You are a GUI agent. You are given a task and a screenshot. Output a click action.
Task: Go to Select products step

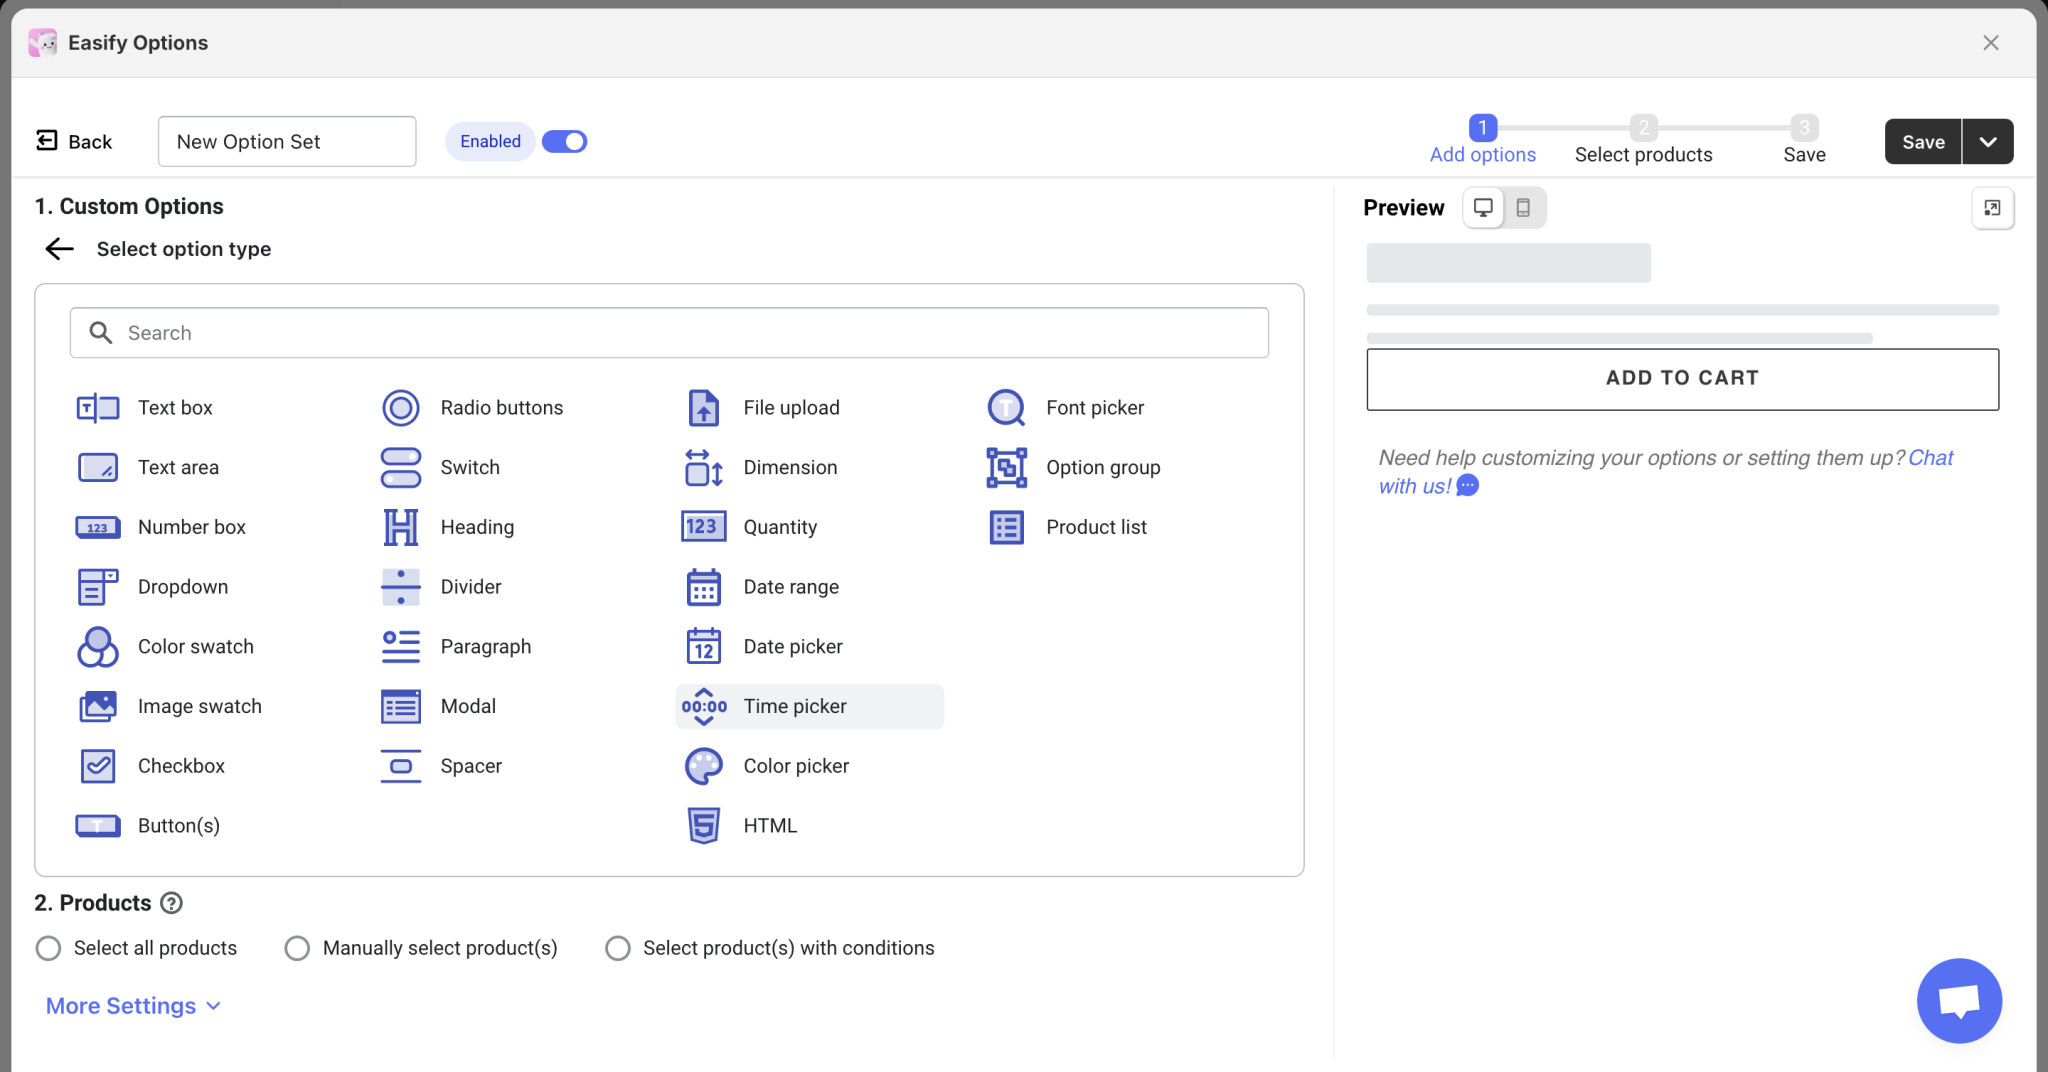coord(1644,140)
